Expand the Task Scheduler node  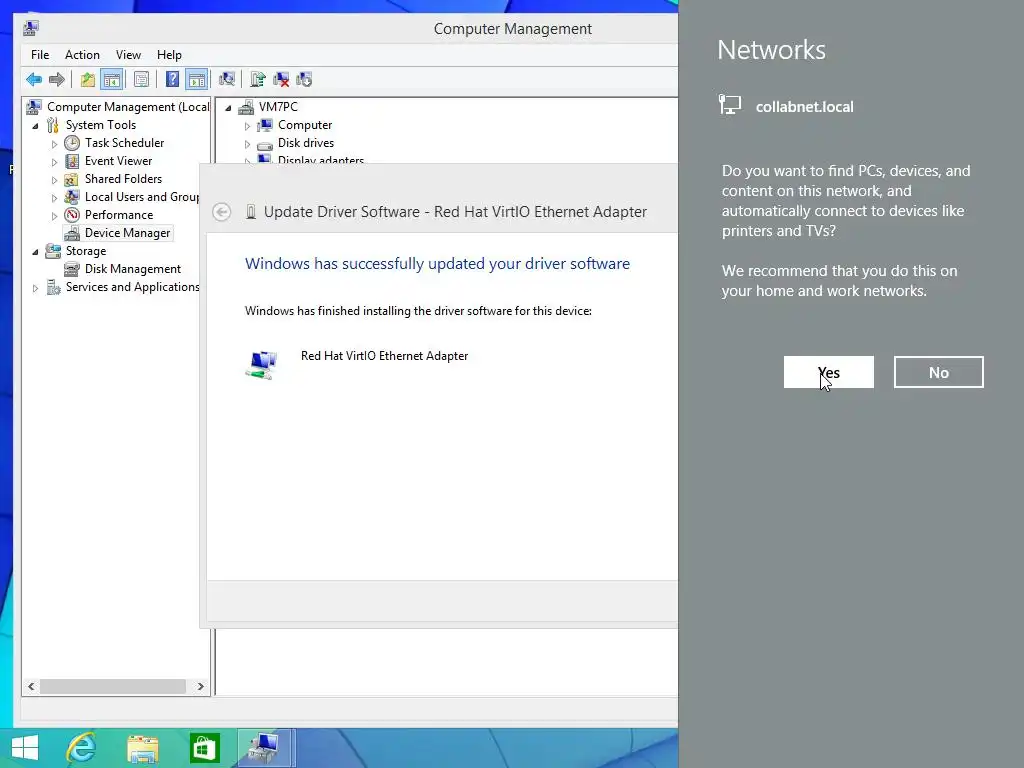(54, 144)
